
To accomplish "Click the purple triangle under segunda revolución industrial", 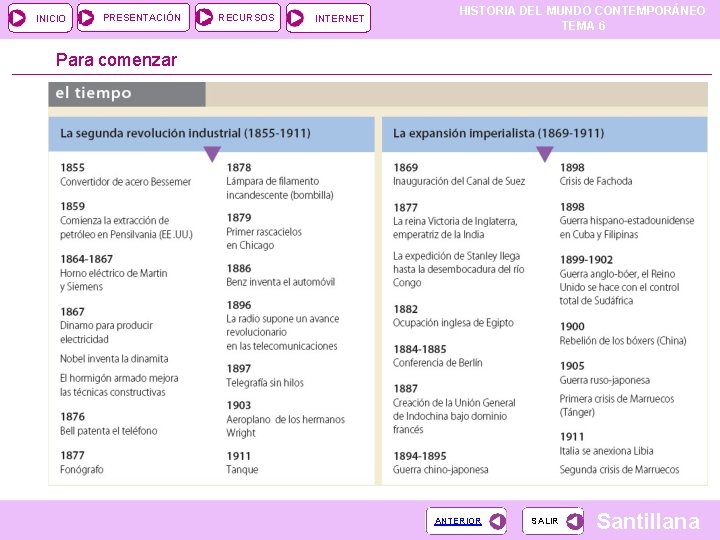I will tap(212, 154).
